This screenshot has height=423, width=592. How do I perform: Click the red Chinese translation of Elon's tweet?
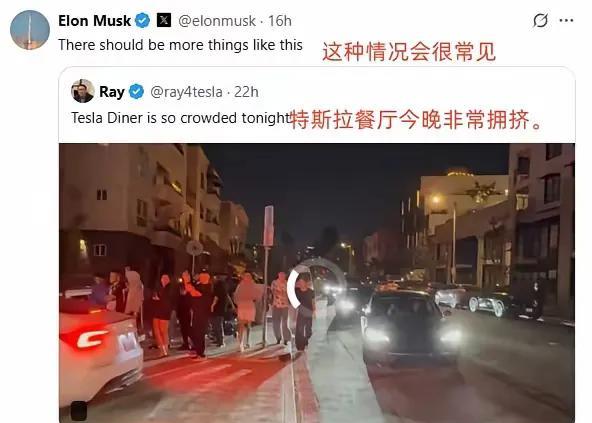[409, 52]
